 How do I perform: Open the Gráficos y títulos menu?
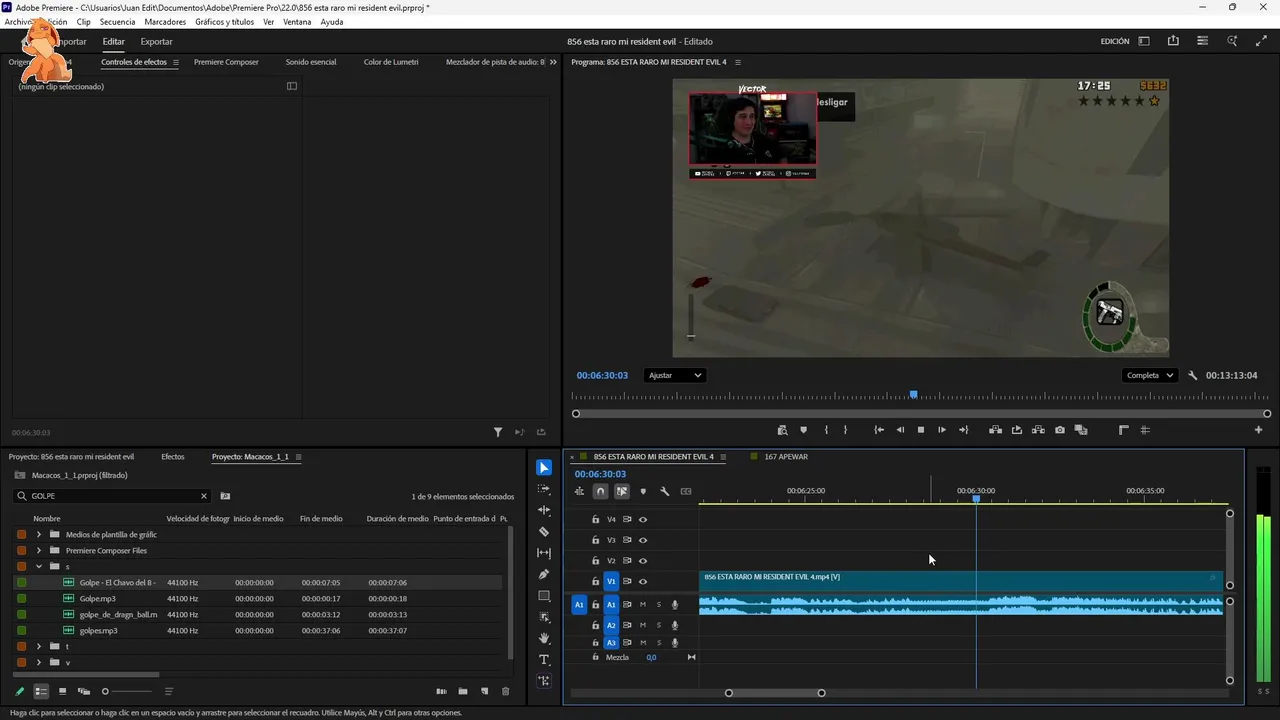(x=225, y=22)
